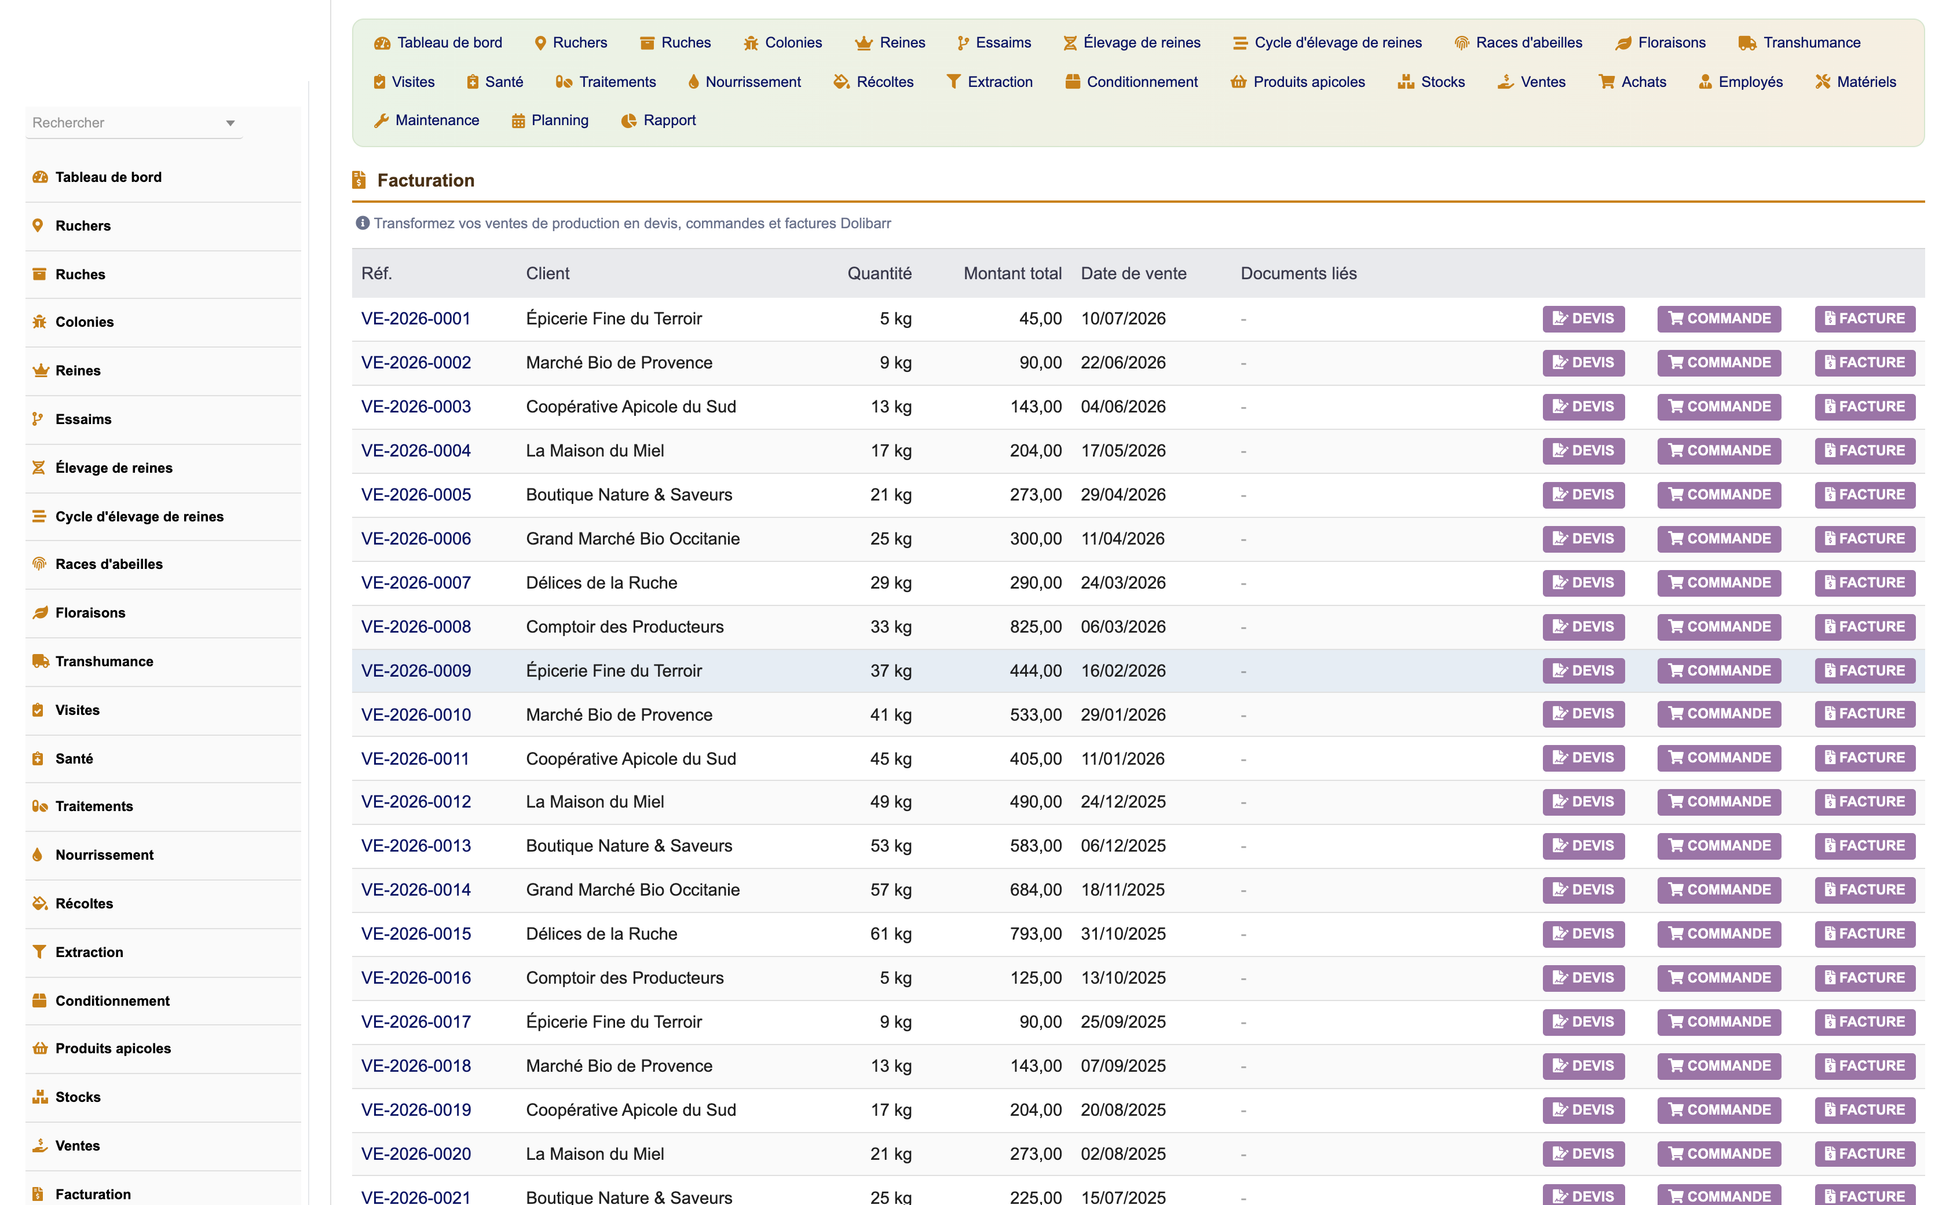Click the Planning calendar icon in top navigation
The image size is (1946, 1205).
click(518, 121)
